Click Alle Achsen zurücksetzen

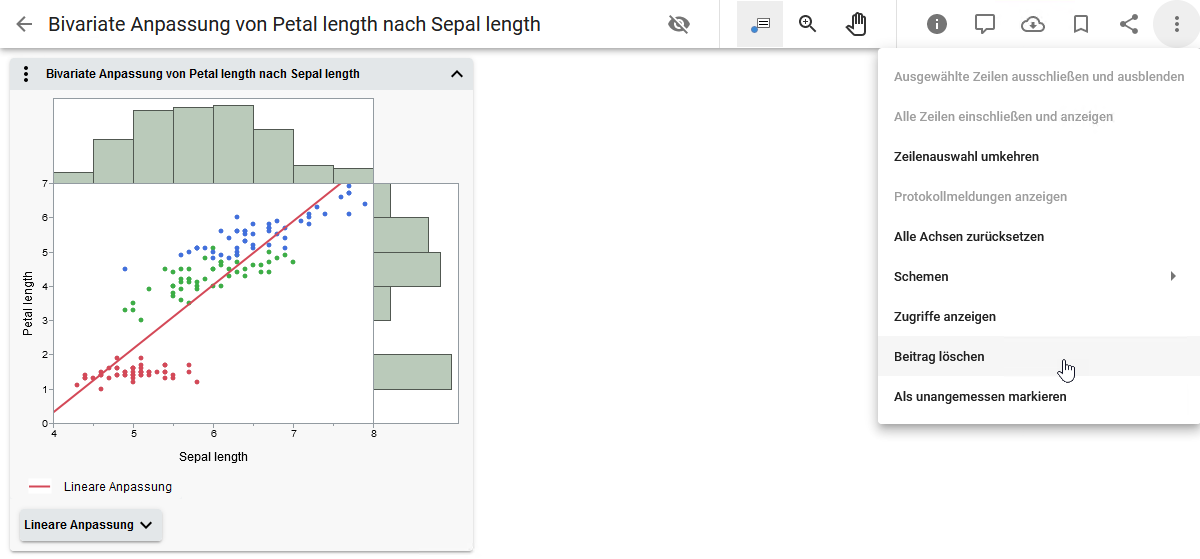pos(968,237)
